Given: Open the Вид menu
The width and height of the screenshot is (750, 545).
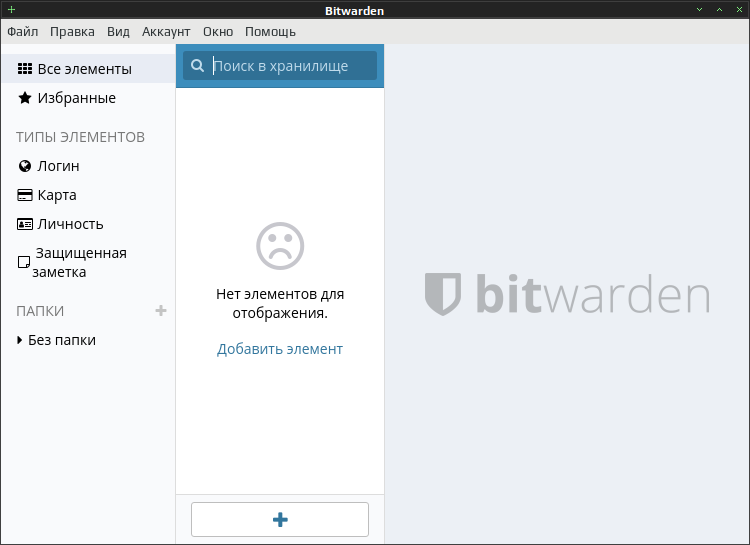Looking at the screenshot, I should [118, 32].
